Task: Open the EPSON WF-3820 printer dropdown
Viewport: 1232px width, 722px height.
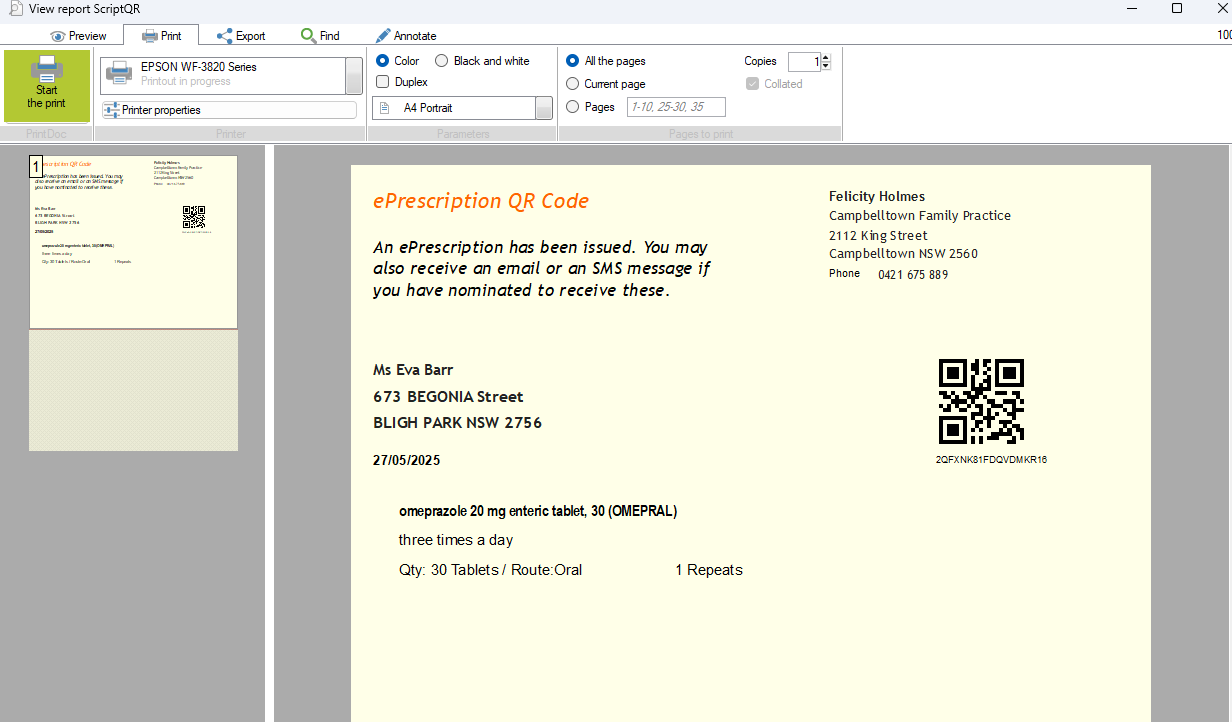Action: (x=353, y=75)
